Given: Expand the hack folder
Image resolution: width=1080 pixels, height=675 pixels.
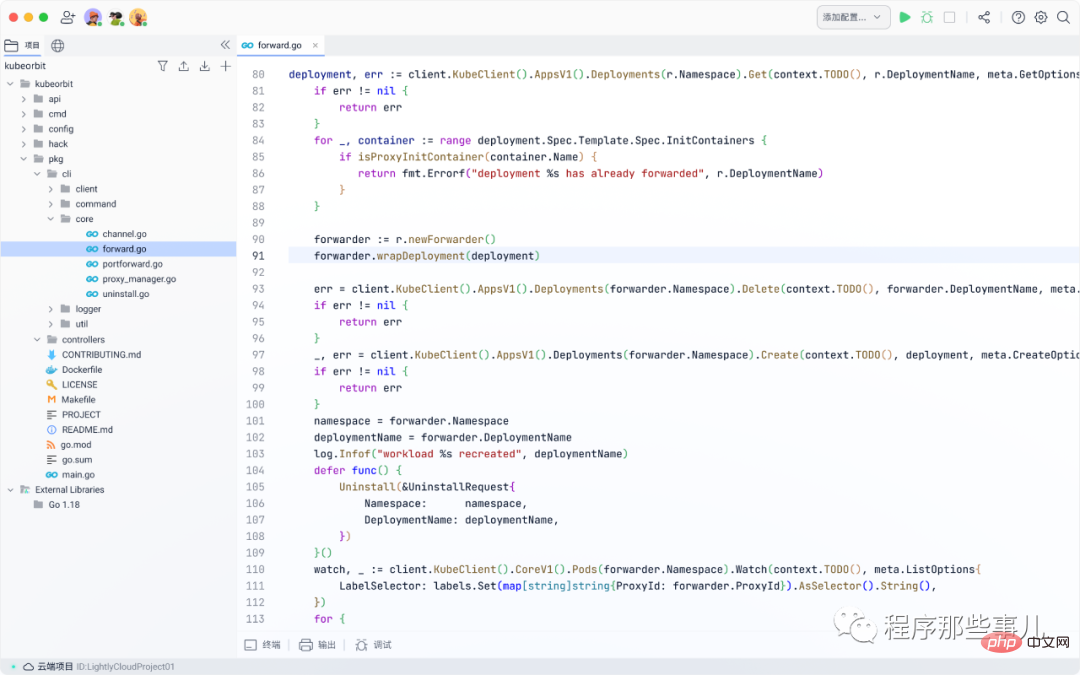Looking at the screenshot, I should pos(23,144).
